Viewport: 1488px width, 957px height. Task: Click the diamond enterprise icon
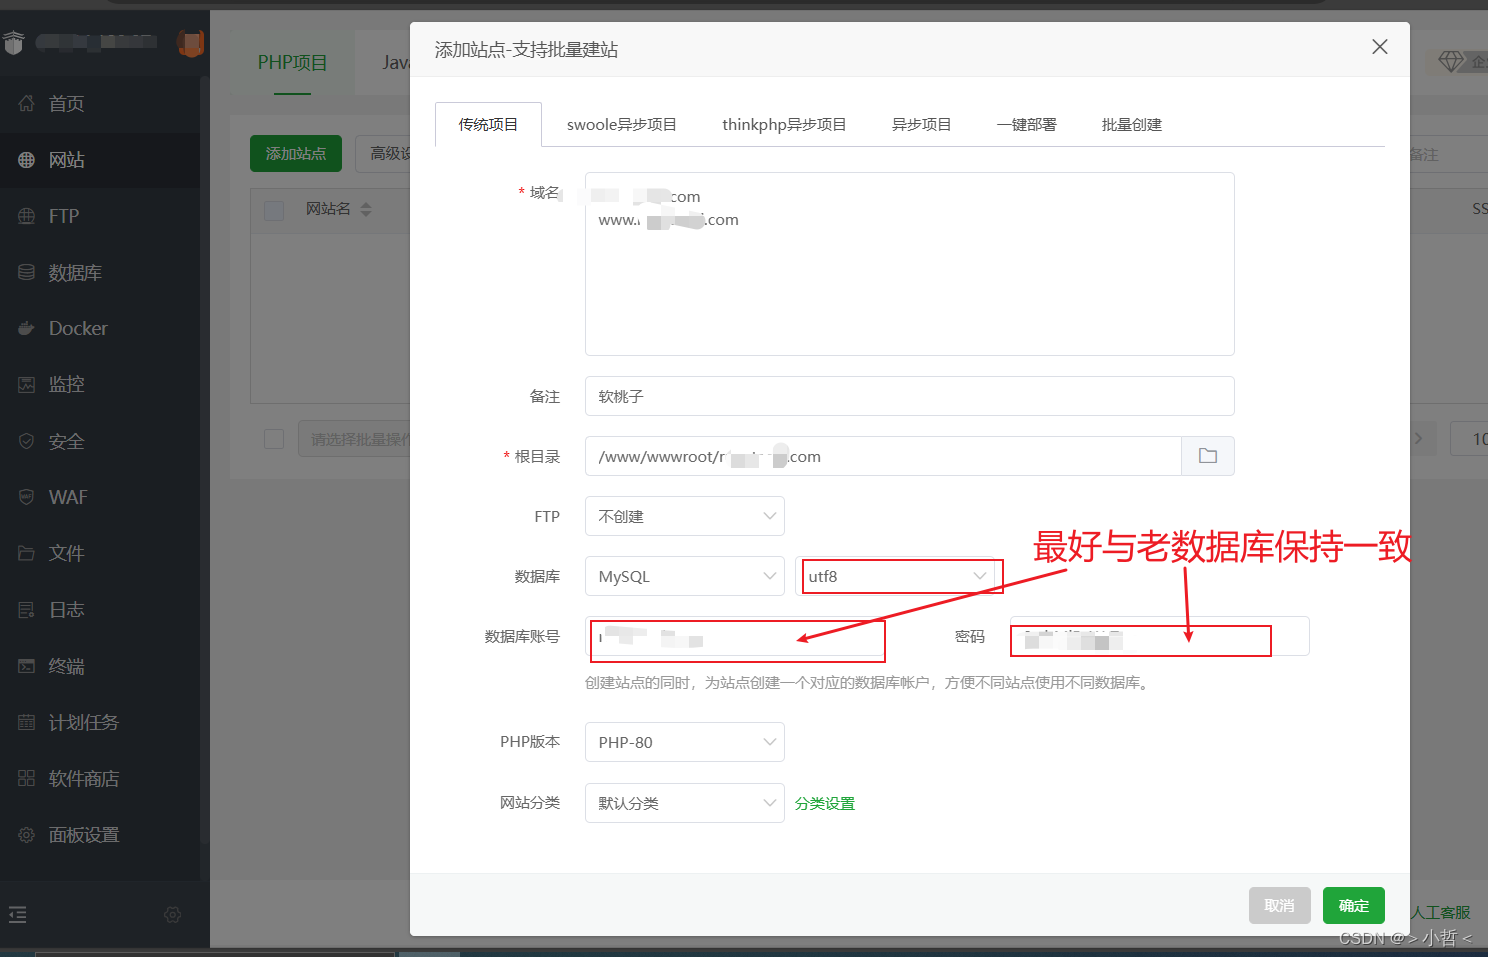coord(1451,62)
